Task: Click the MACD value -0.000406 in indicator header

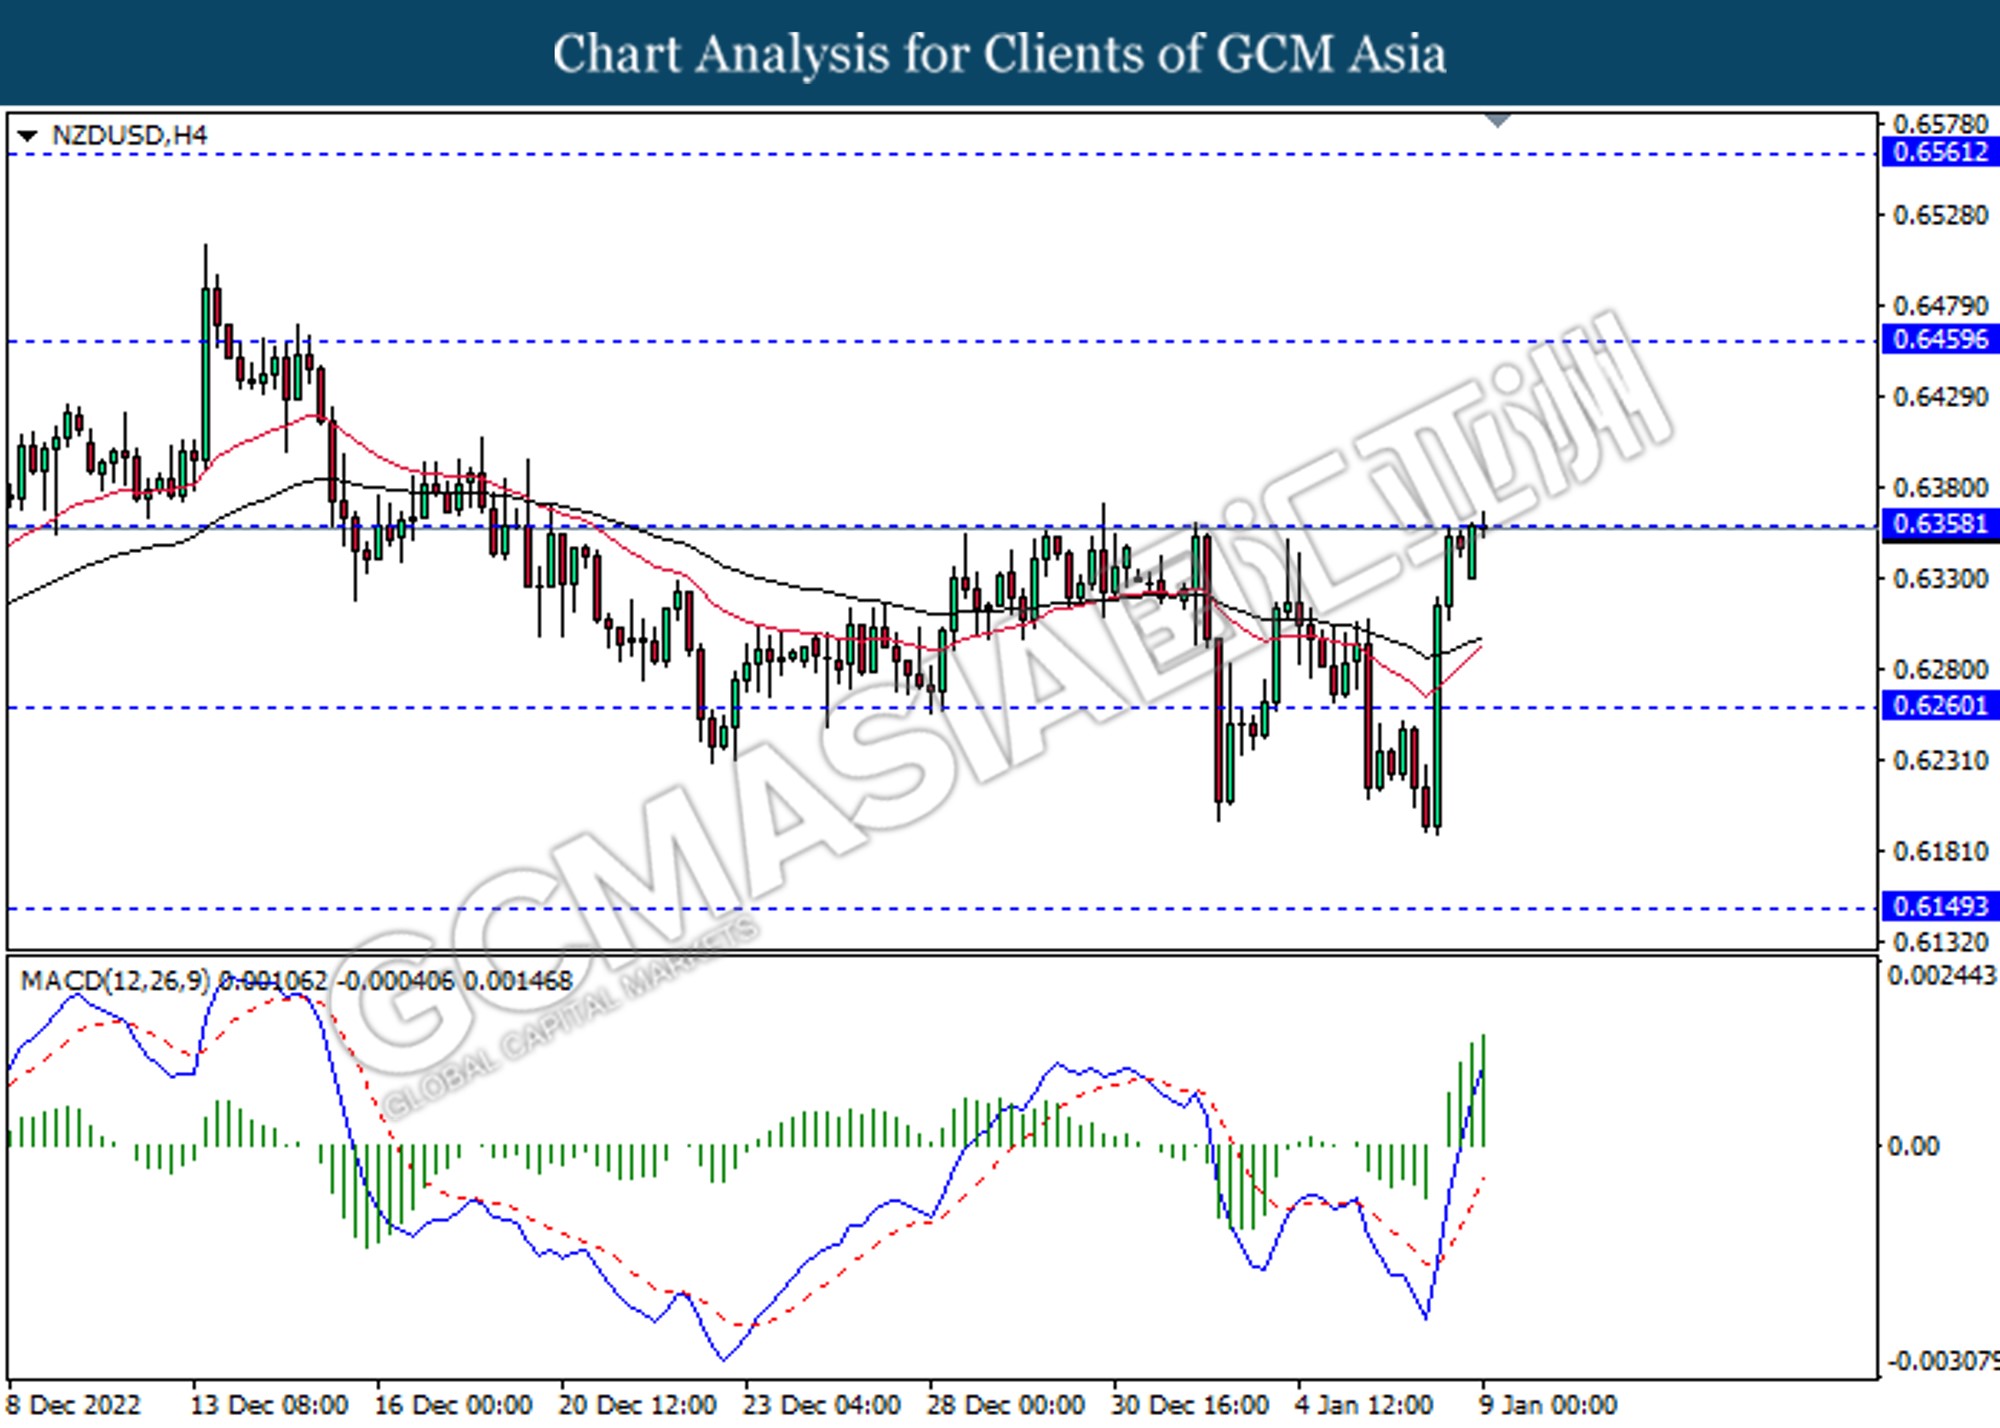Action: pyautogui.click(x=394, y=981)
